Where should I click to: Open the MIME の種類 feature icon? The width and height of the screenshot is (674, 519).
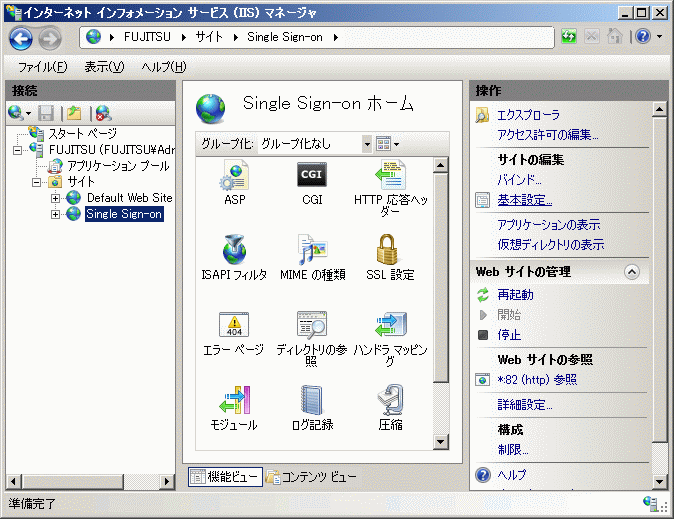pos(312,250)
